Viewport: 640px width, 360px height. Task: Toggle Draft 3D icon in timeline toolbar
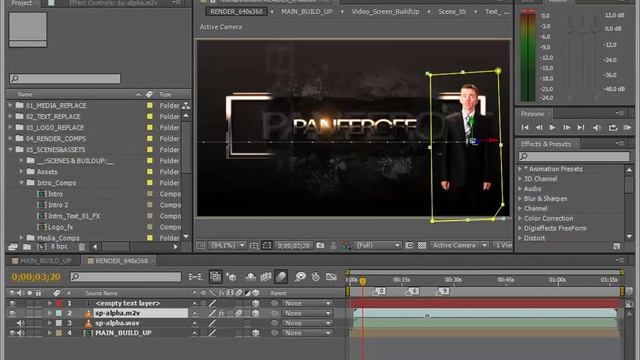(x=231, y=277)
